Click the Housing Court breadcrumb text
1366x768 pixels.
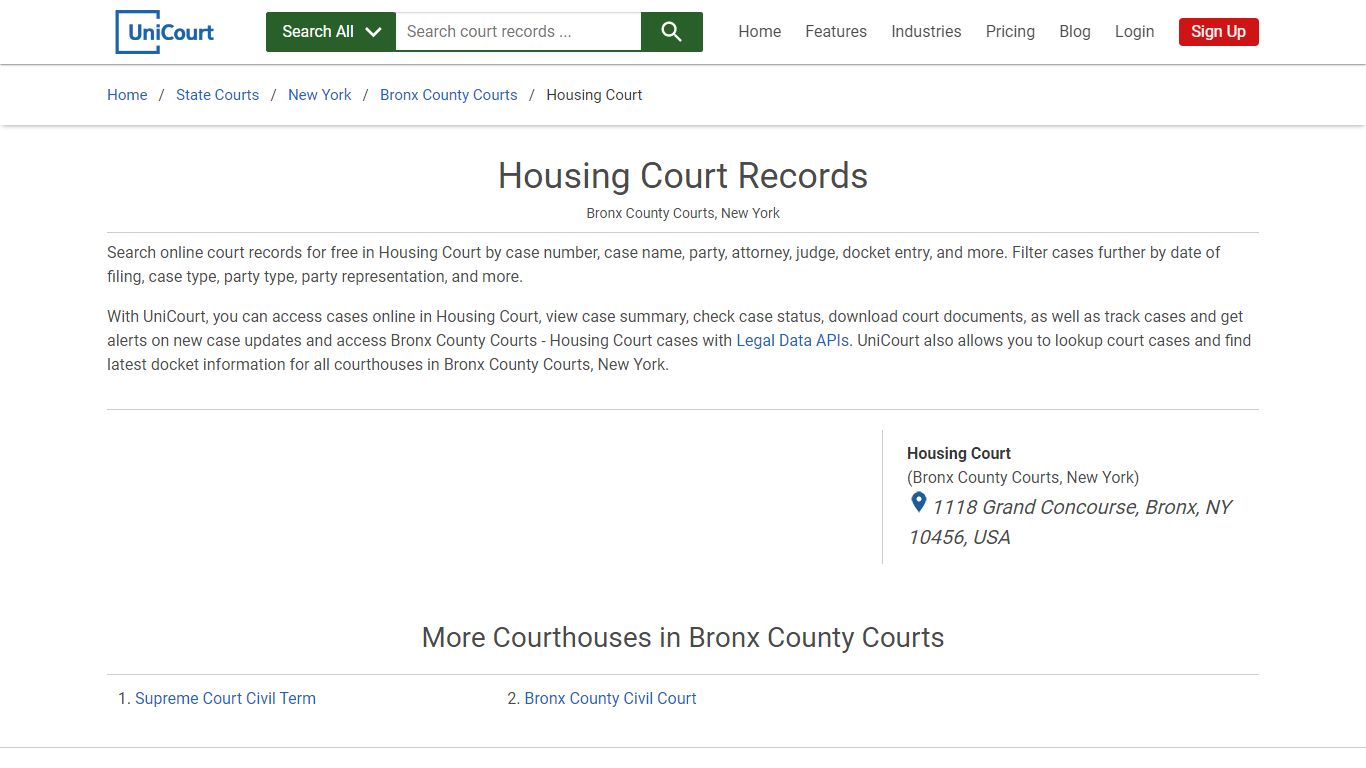pos(594,95)
